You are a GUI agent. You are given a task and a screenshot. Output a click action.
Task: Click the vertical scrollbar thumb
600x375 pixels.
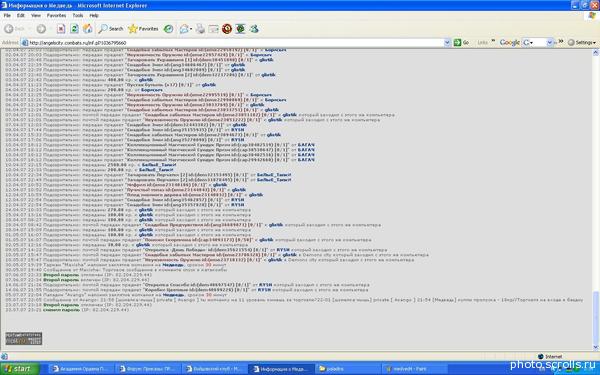tap(596, 317)
